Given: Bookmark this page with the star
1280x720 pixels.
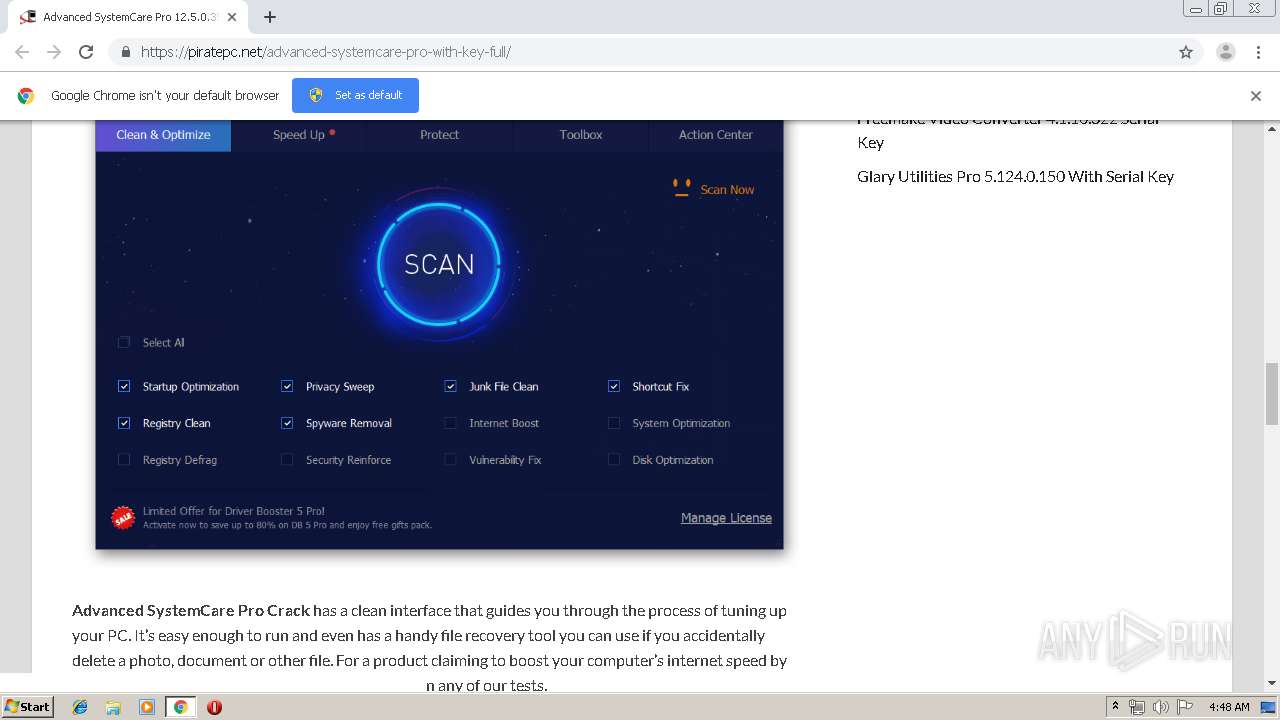Looking at the screenshot, I should coord(1186,52).
